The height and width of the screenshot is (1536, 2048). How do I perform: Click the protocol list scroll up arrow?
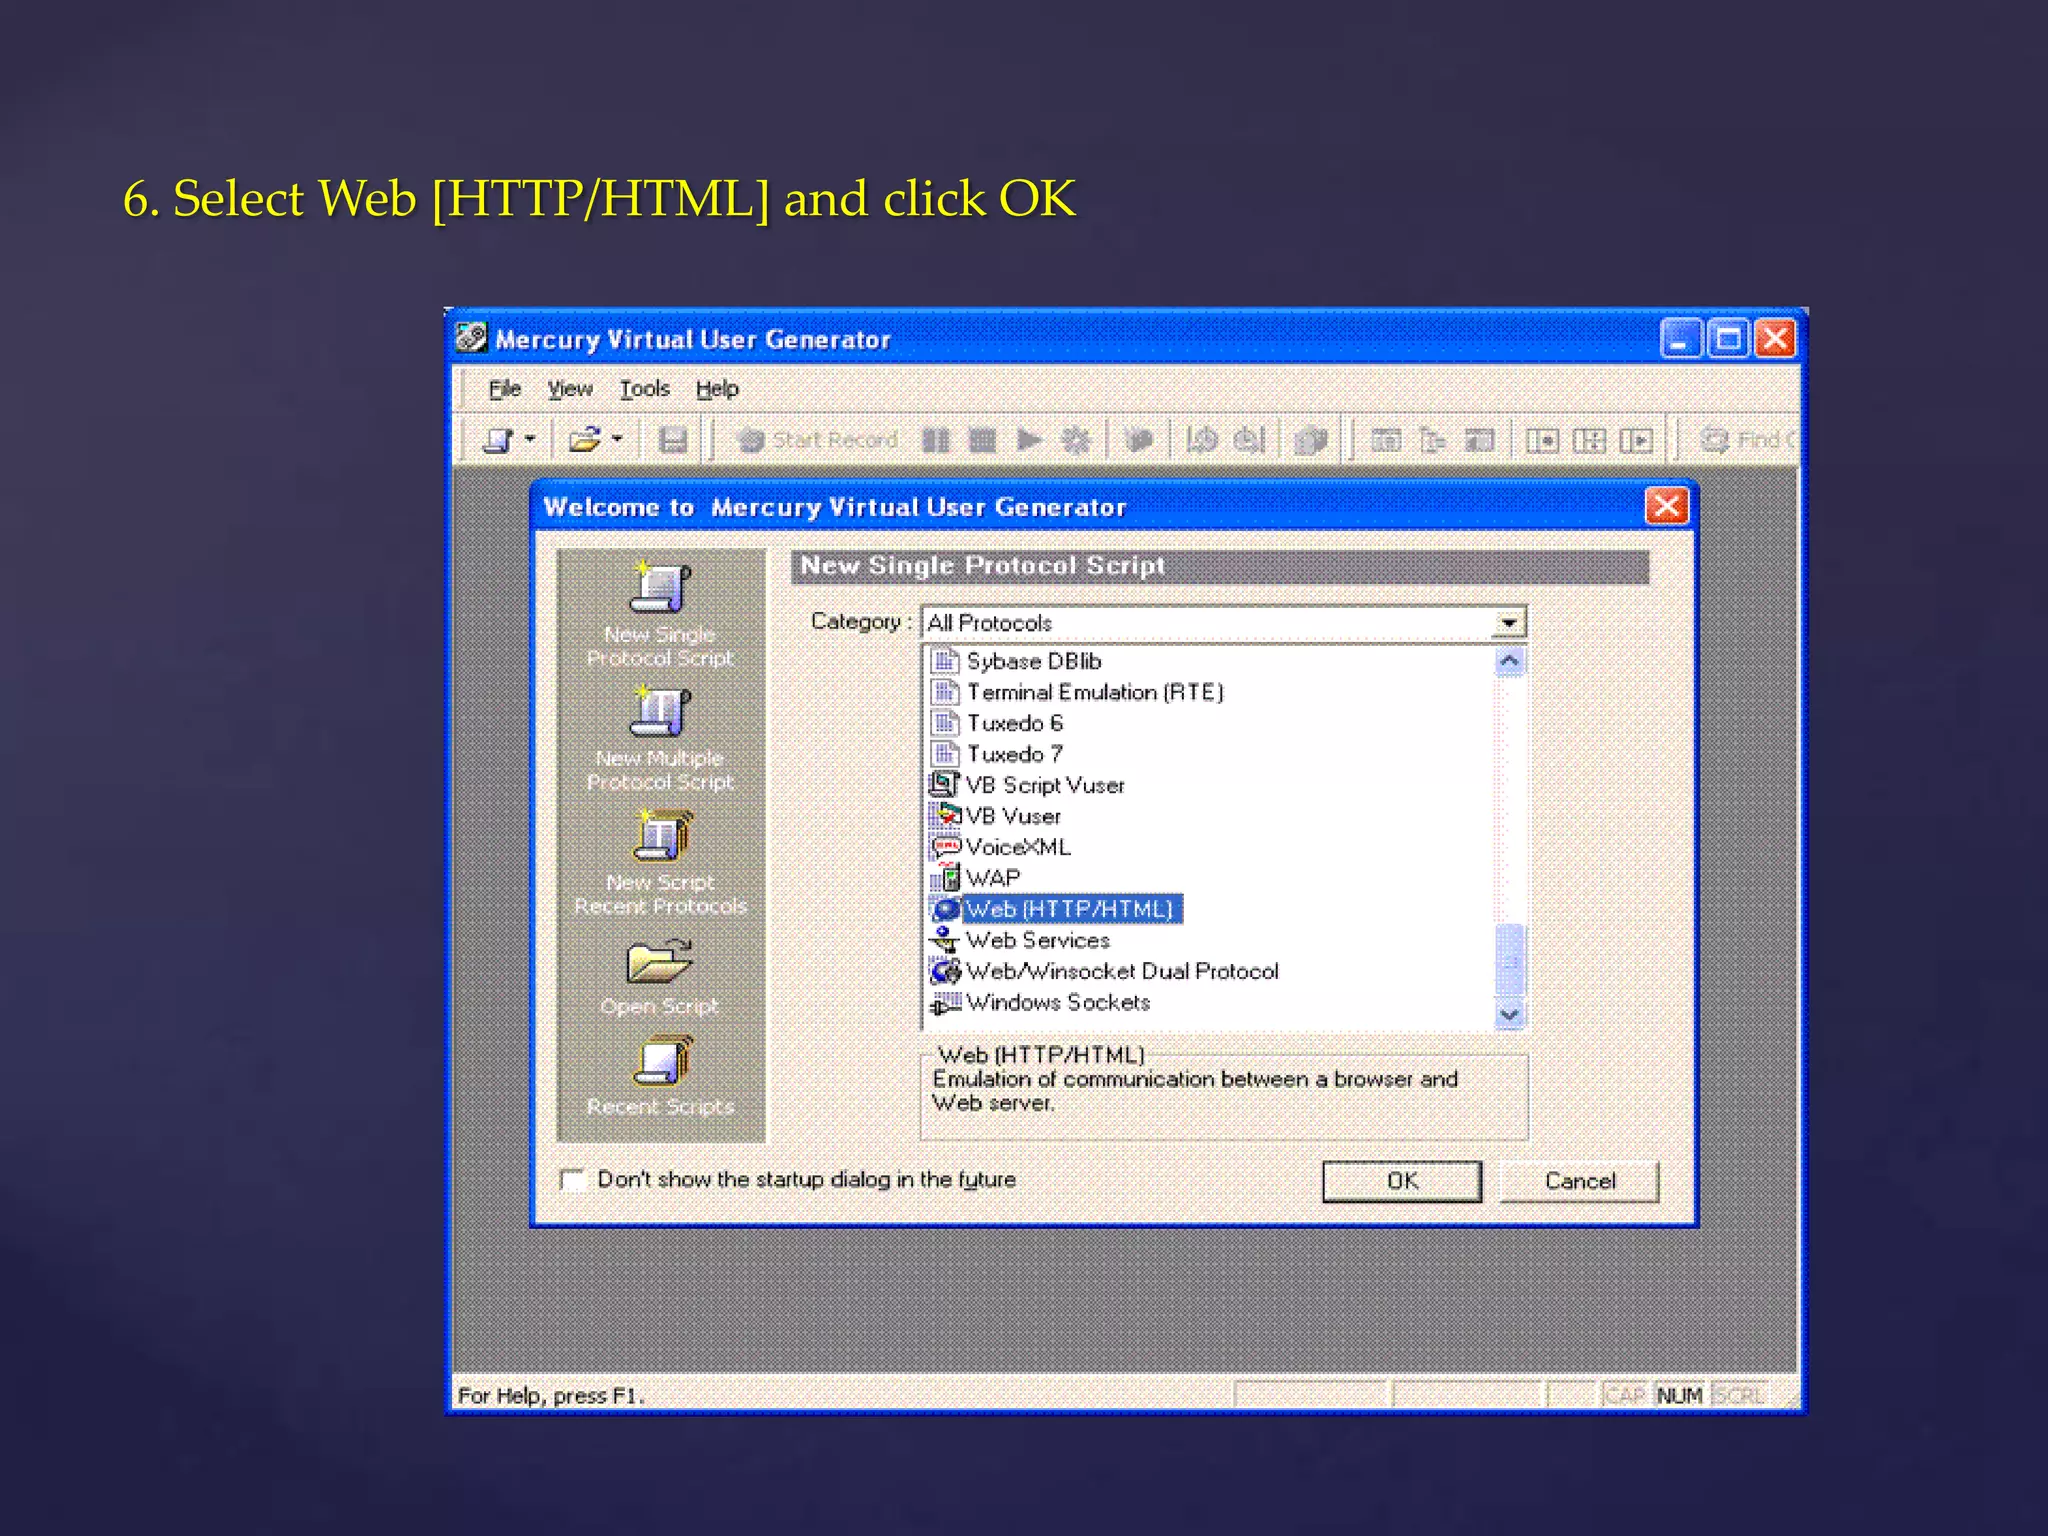[1509, 661]
